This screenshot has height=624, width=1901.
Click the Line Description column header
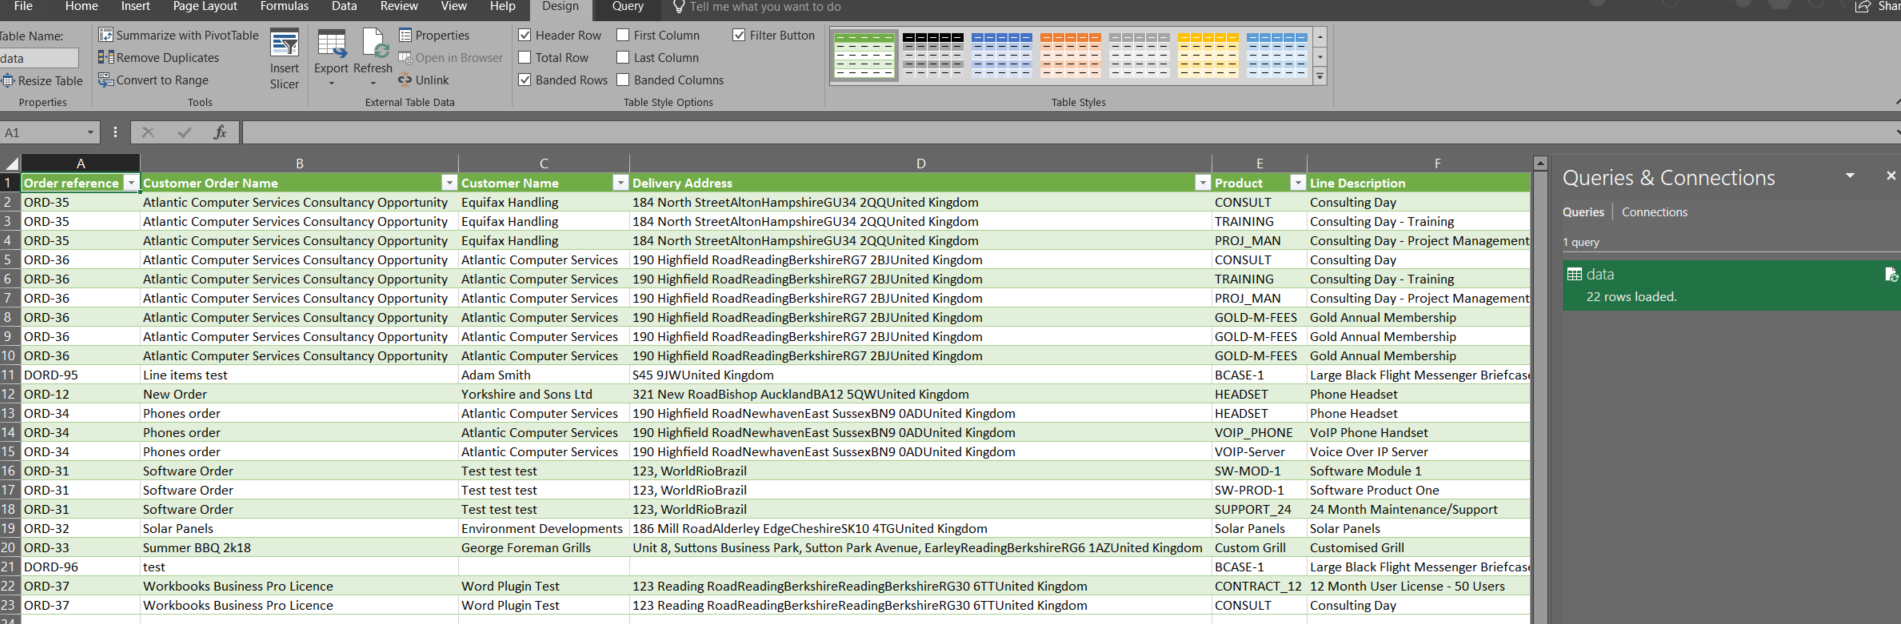coord(1419,183)
